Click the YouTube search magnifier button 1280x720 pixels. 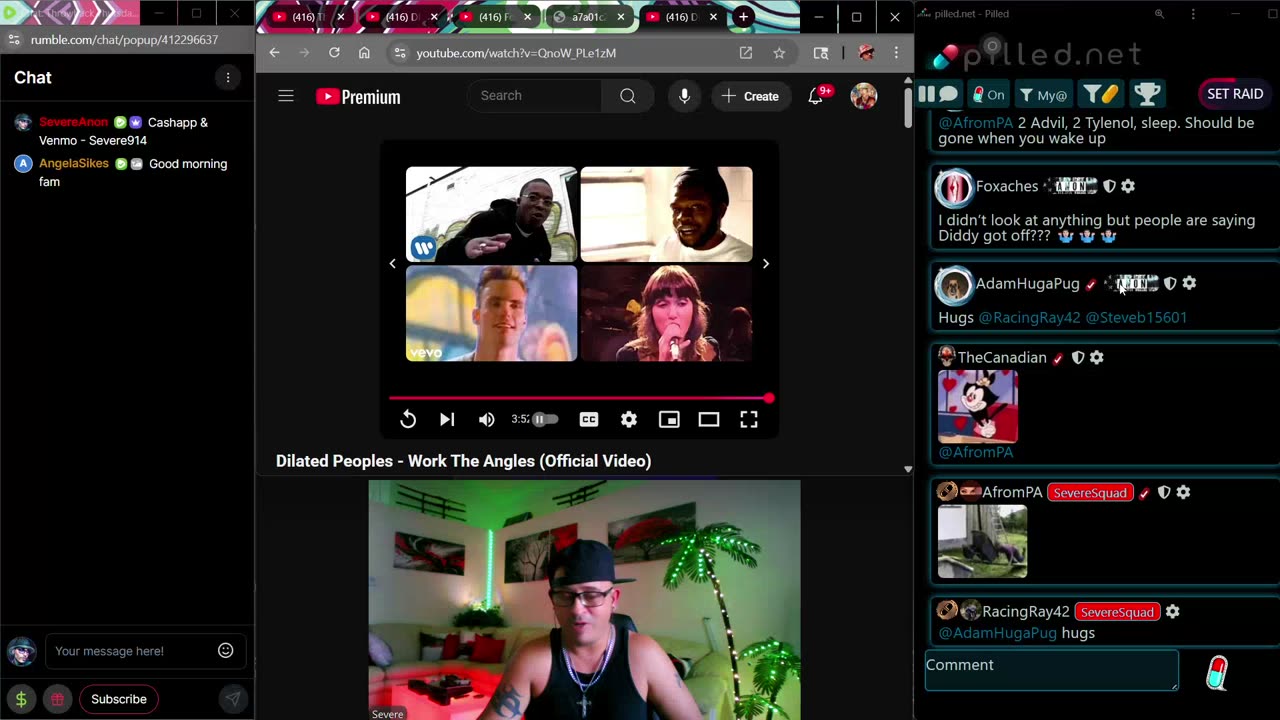pos(627,96)
